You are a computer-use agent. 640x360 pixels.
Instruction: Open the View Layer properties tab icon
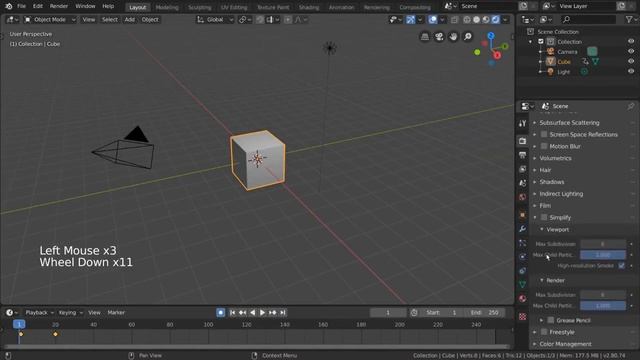[x=522, y=169]
